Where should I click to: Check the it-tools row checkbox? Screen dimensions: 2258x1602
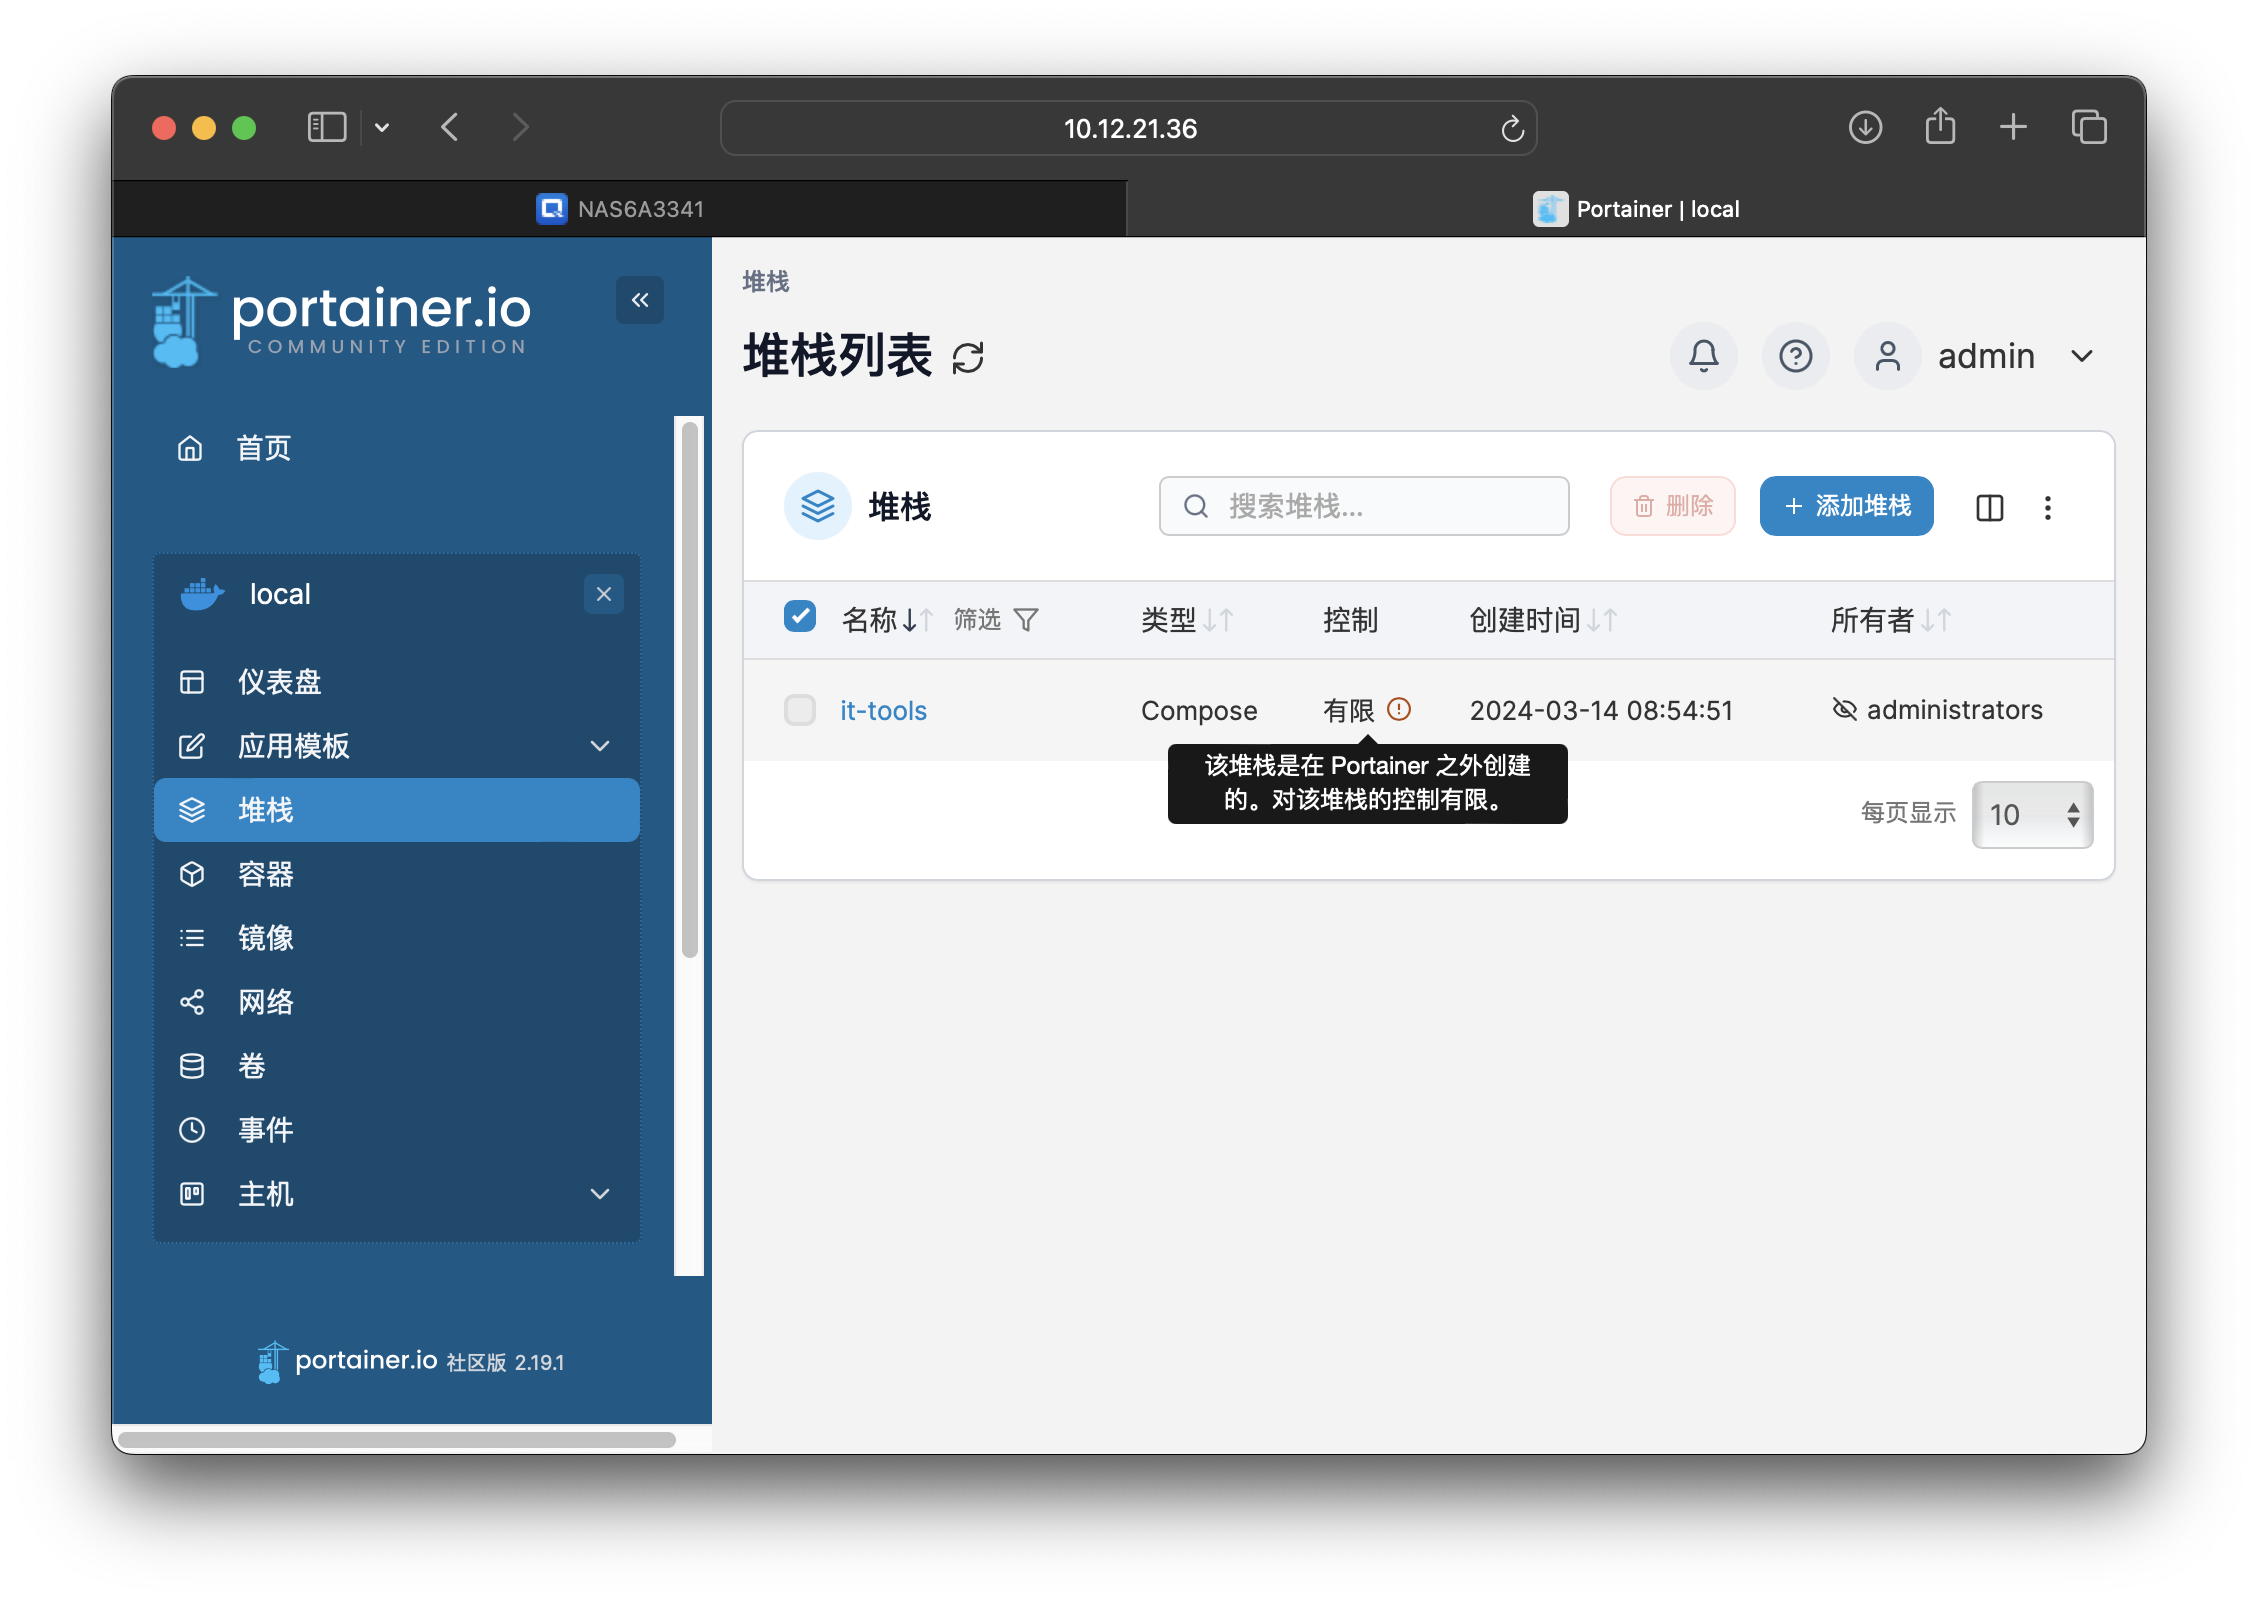click(800, 710)
